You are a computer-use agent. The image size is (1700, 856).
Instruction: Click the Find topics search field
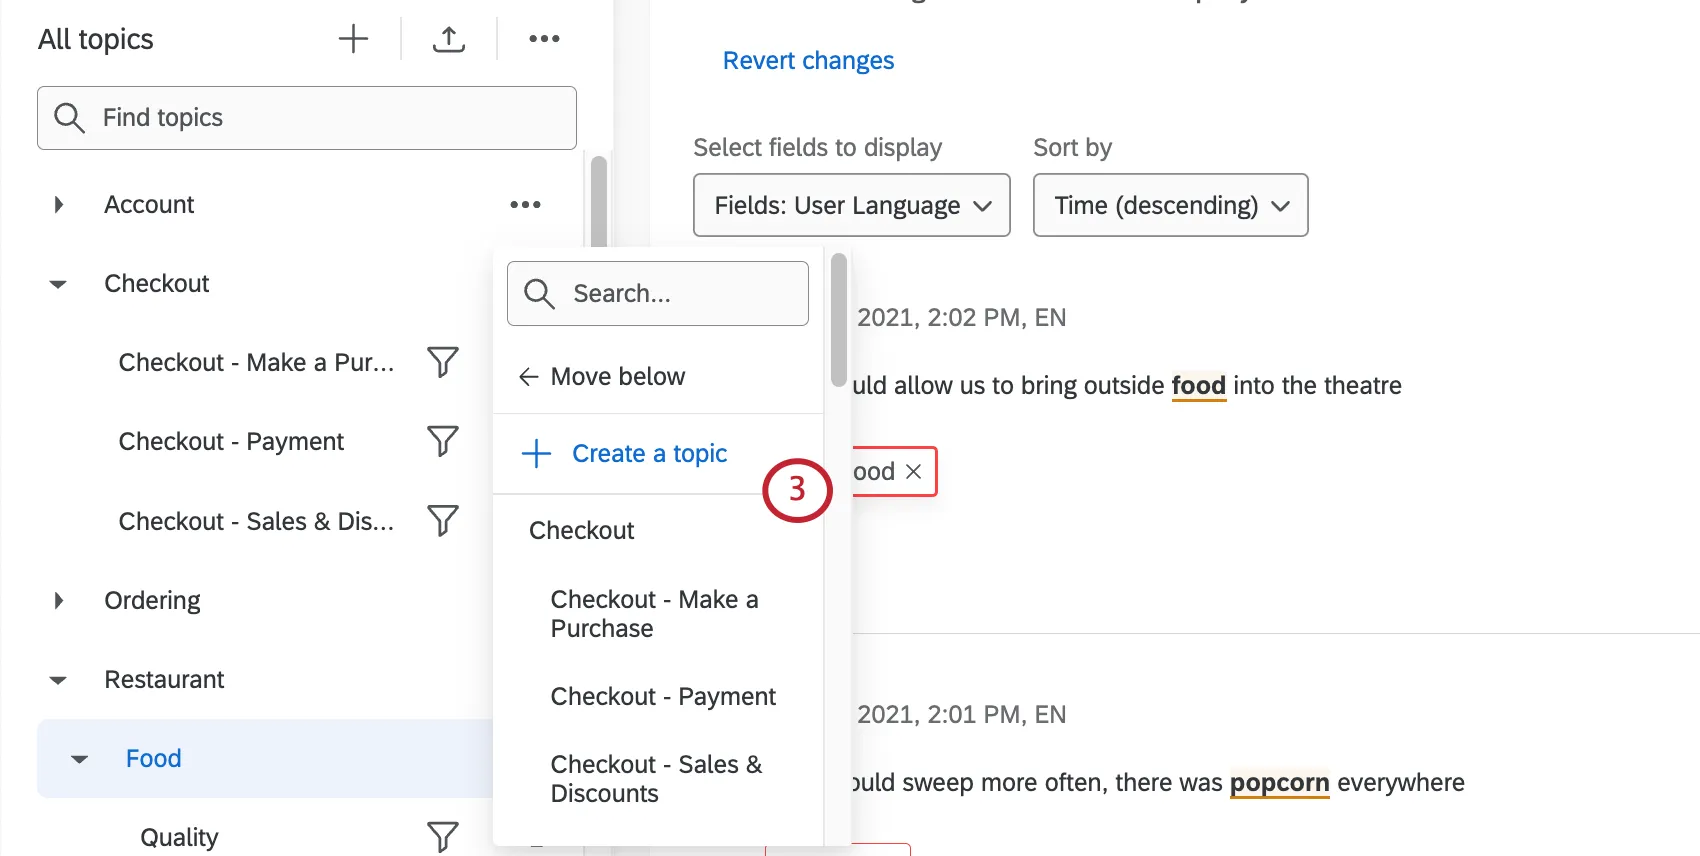pyautogui.click(x=307, y=118)
